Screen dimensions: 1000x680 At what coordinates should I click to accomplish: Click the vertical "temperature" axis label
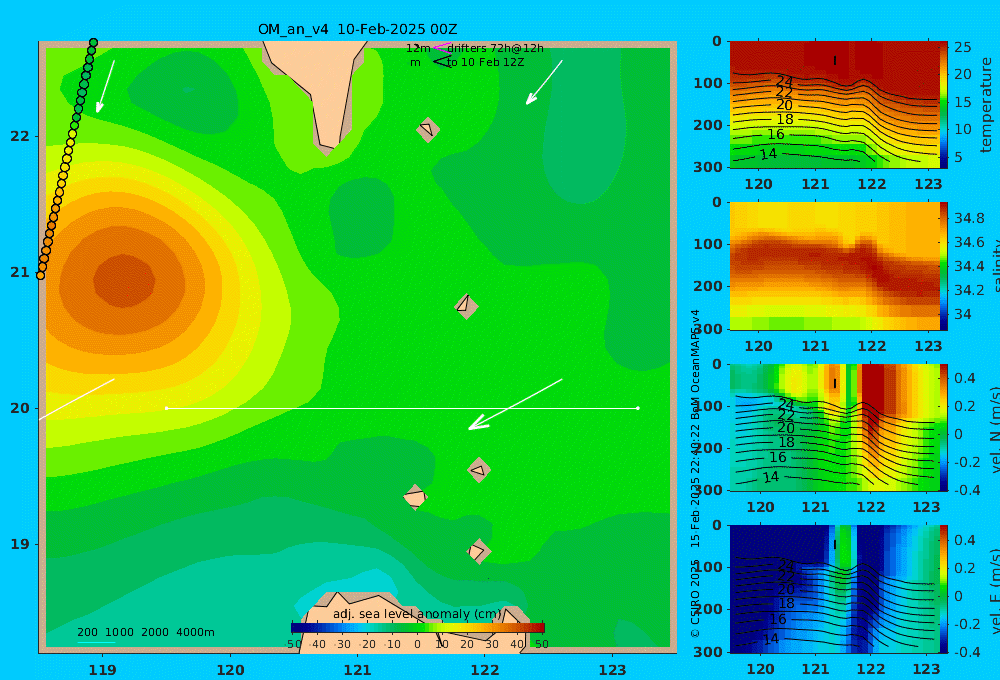(x=987, y=105)
